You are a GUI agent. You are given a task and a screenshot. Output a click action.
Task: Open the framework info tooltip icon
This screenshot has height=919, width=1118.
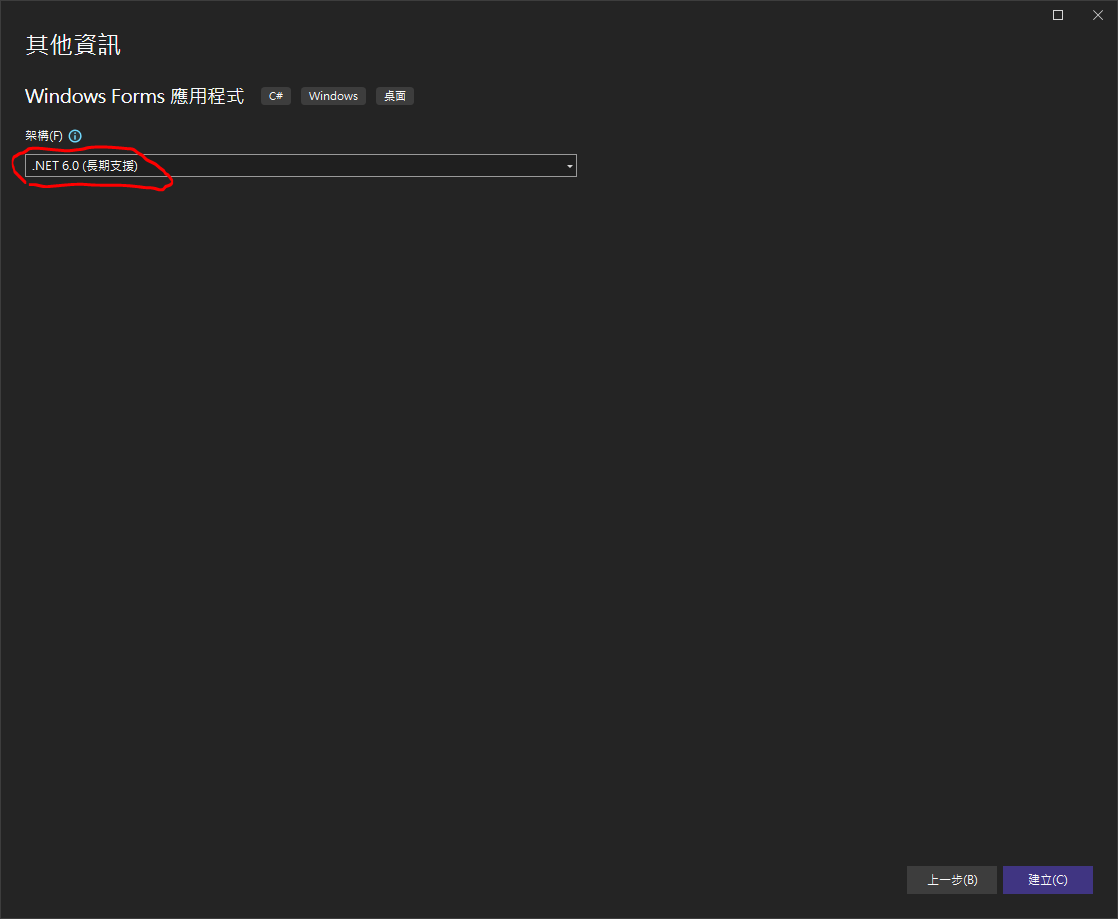point(75,135)
